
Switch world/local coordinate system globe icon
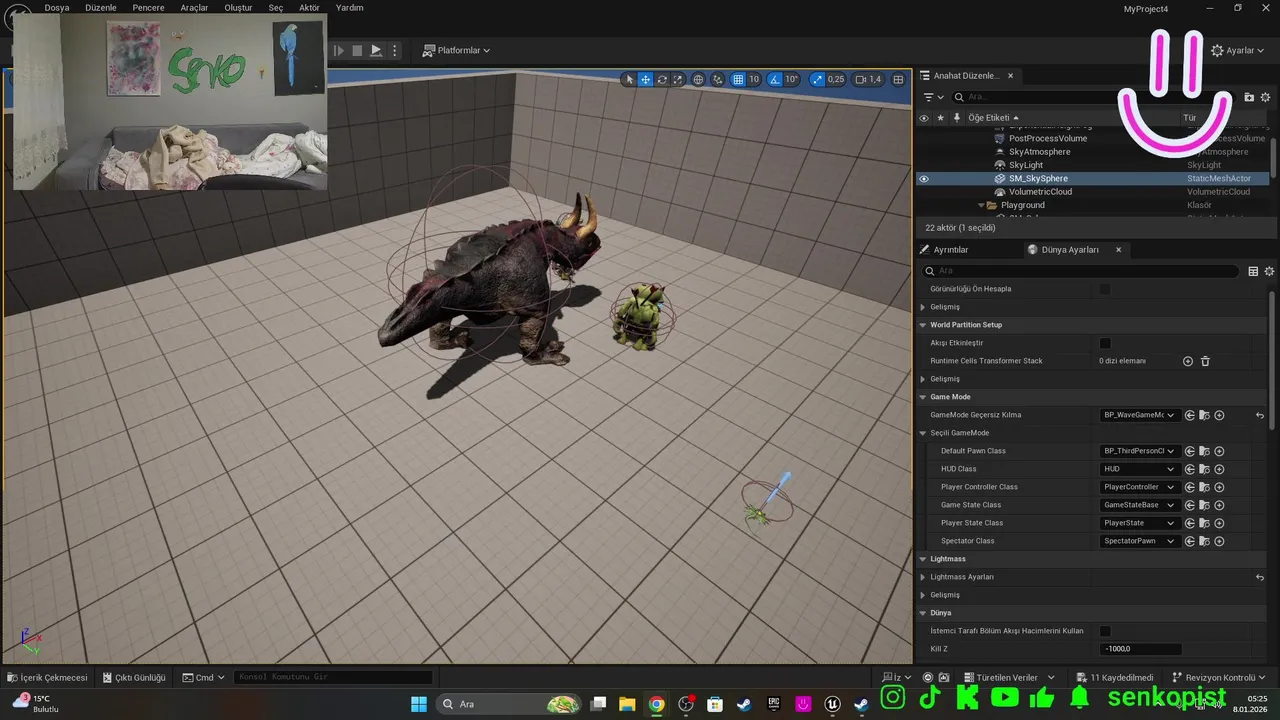point(698,79)
